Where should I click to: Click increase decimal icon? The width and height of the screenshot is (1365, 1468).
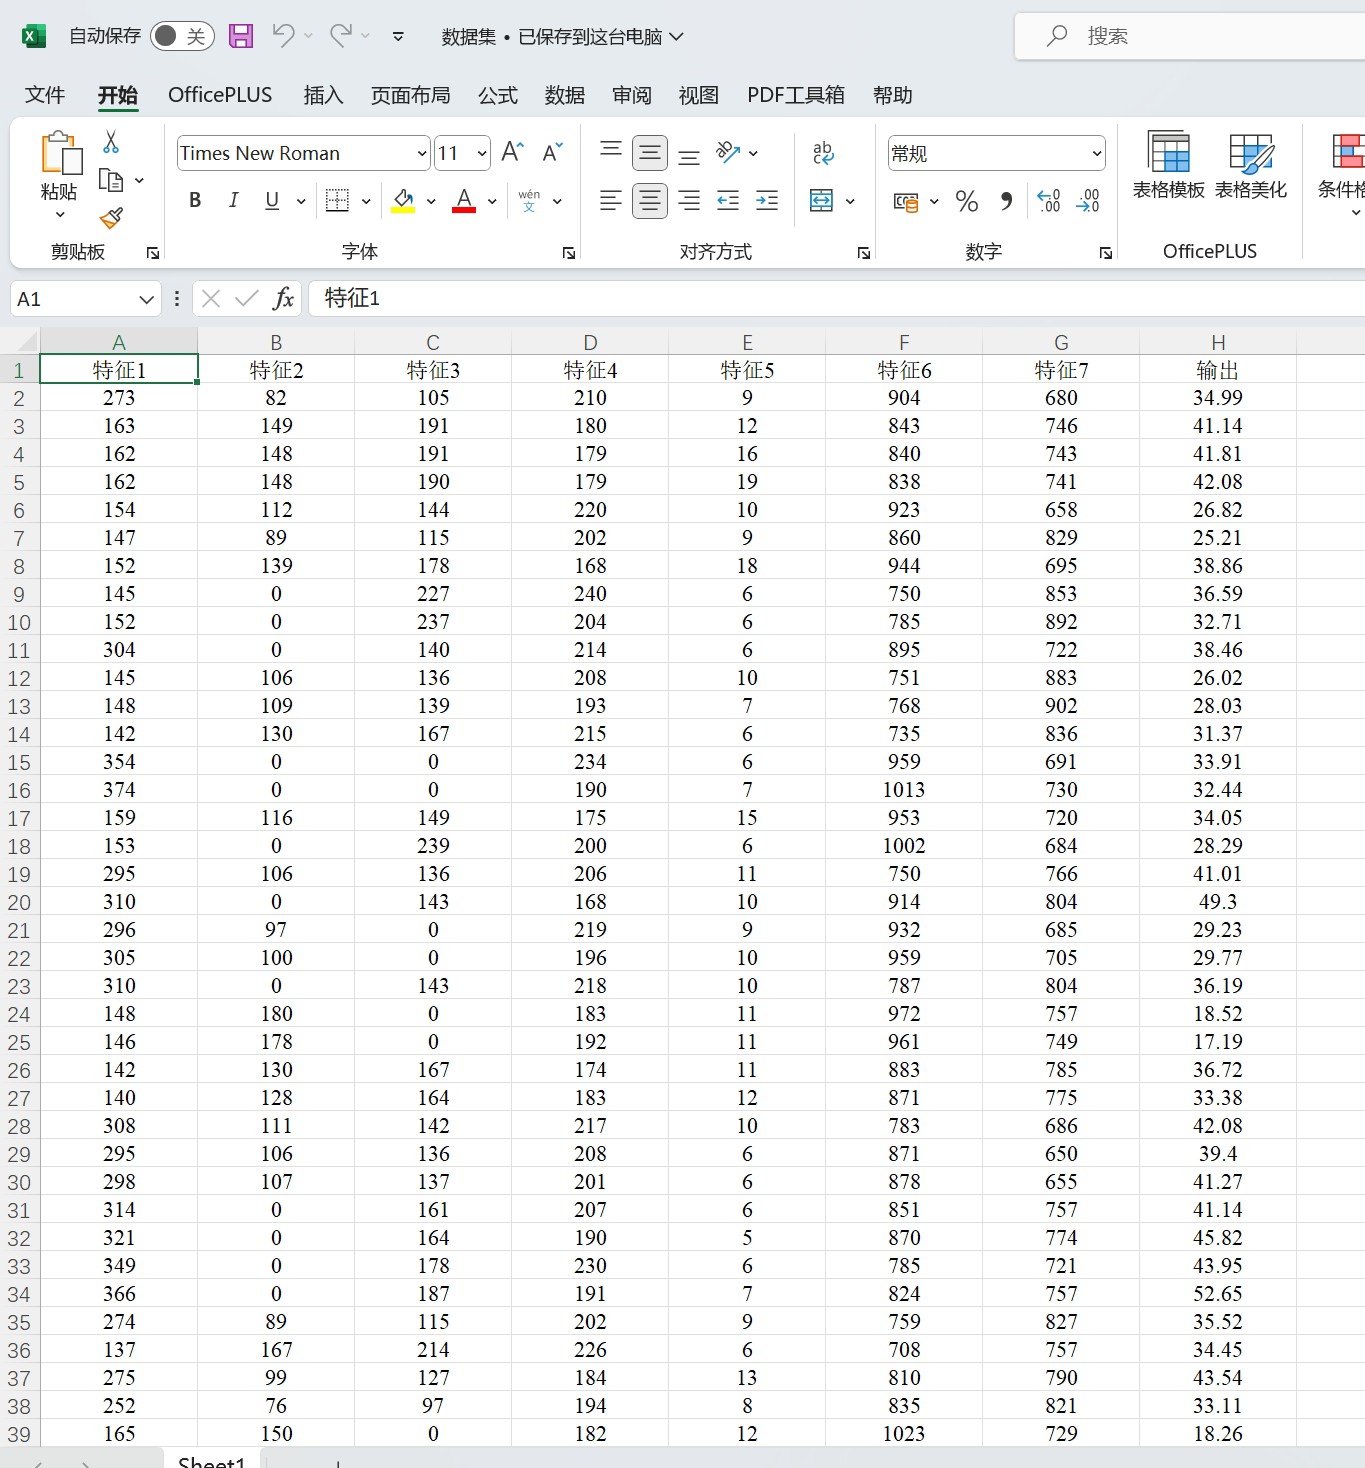pos(1048,201)
